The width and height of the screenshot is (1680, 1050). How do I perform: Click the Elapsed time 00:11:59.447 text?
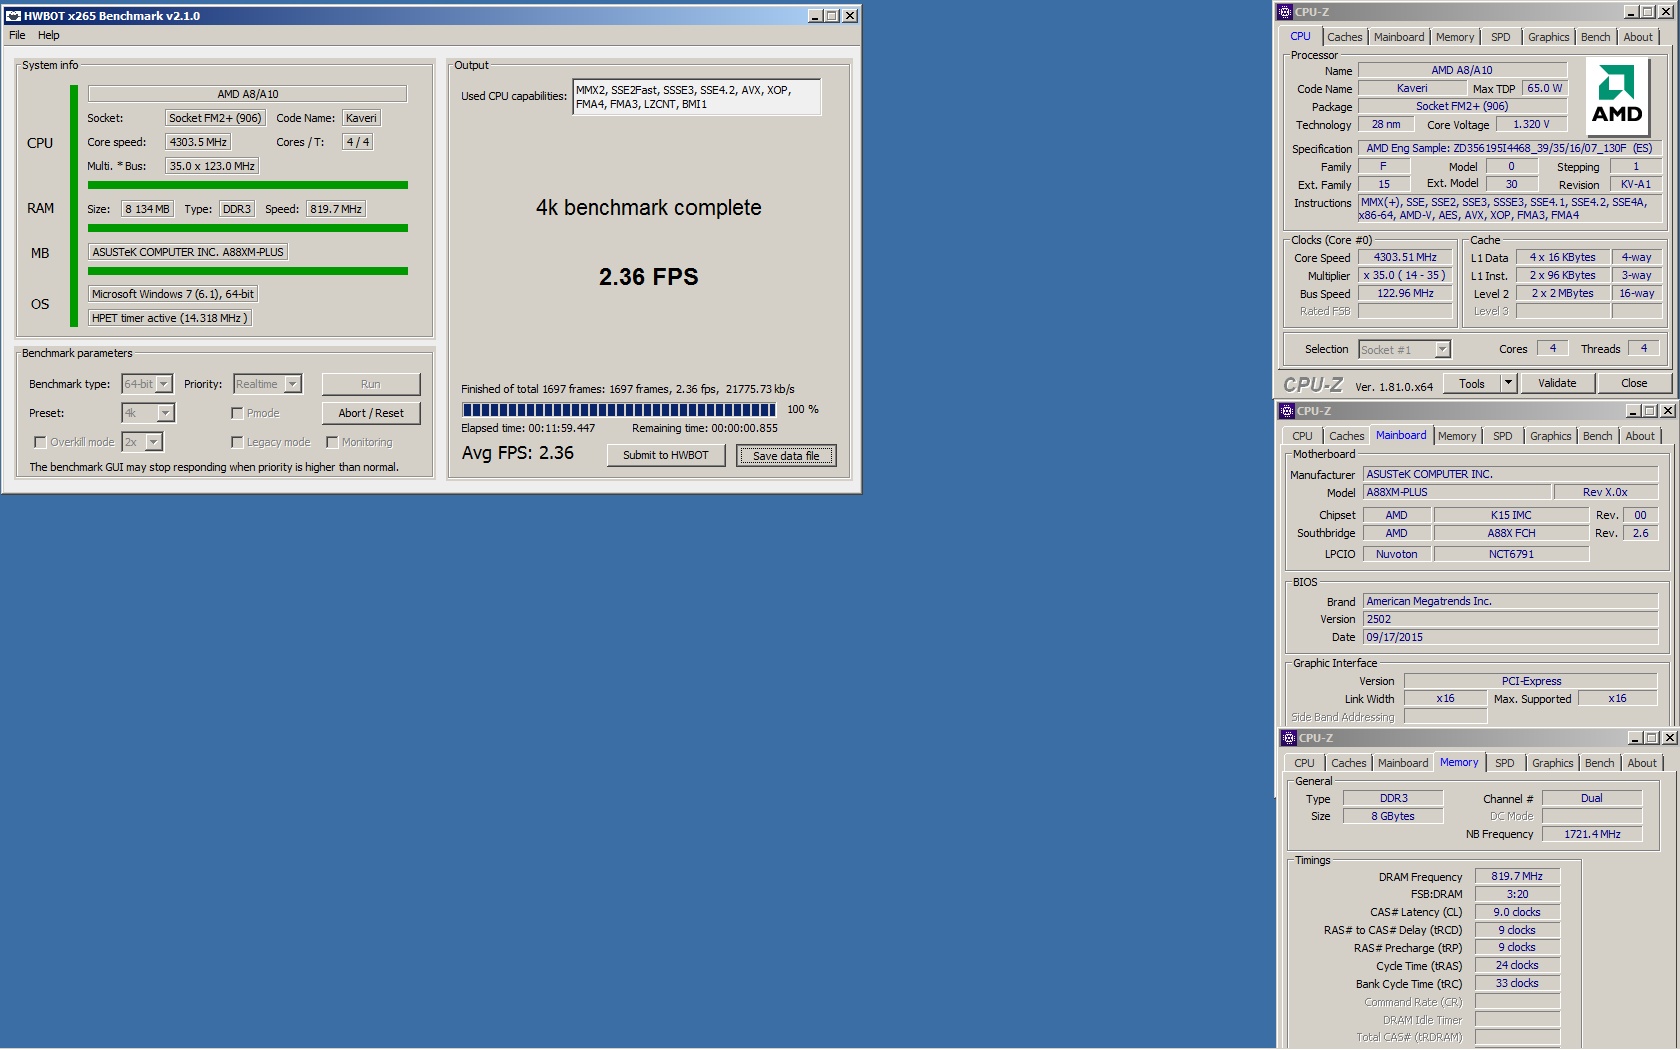click(528, 428)
